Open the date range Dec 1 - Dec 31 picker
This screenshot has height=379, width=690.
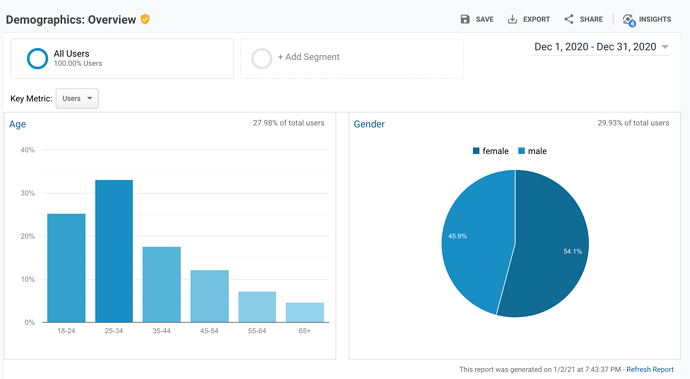click(x=601, y=47)
